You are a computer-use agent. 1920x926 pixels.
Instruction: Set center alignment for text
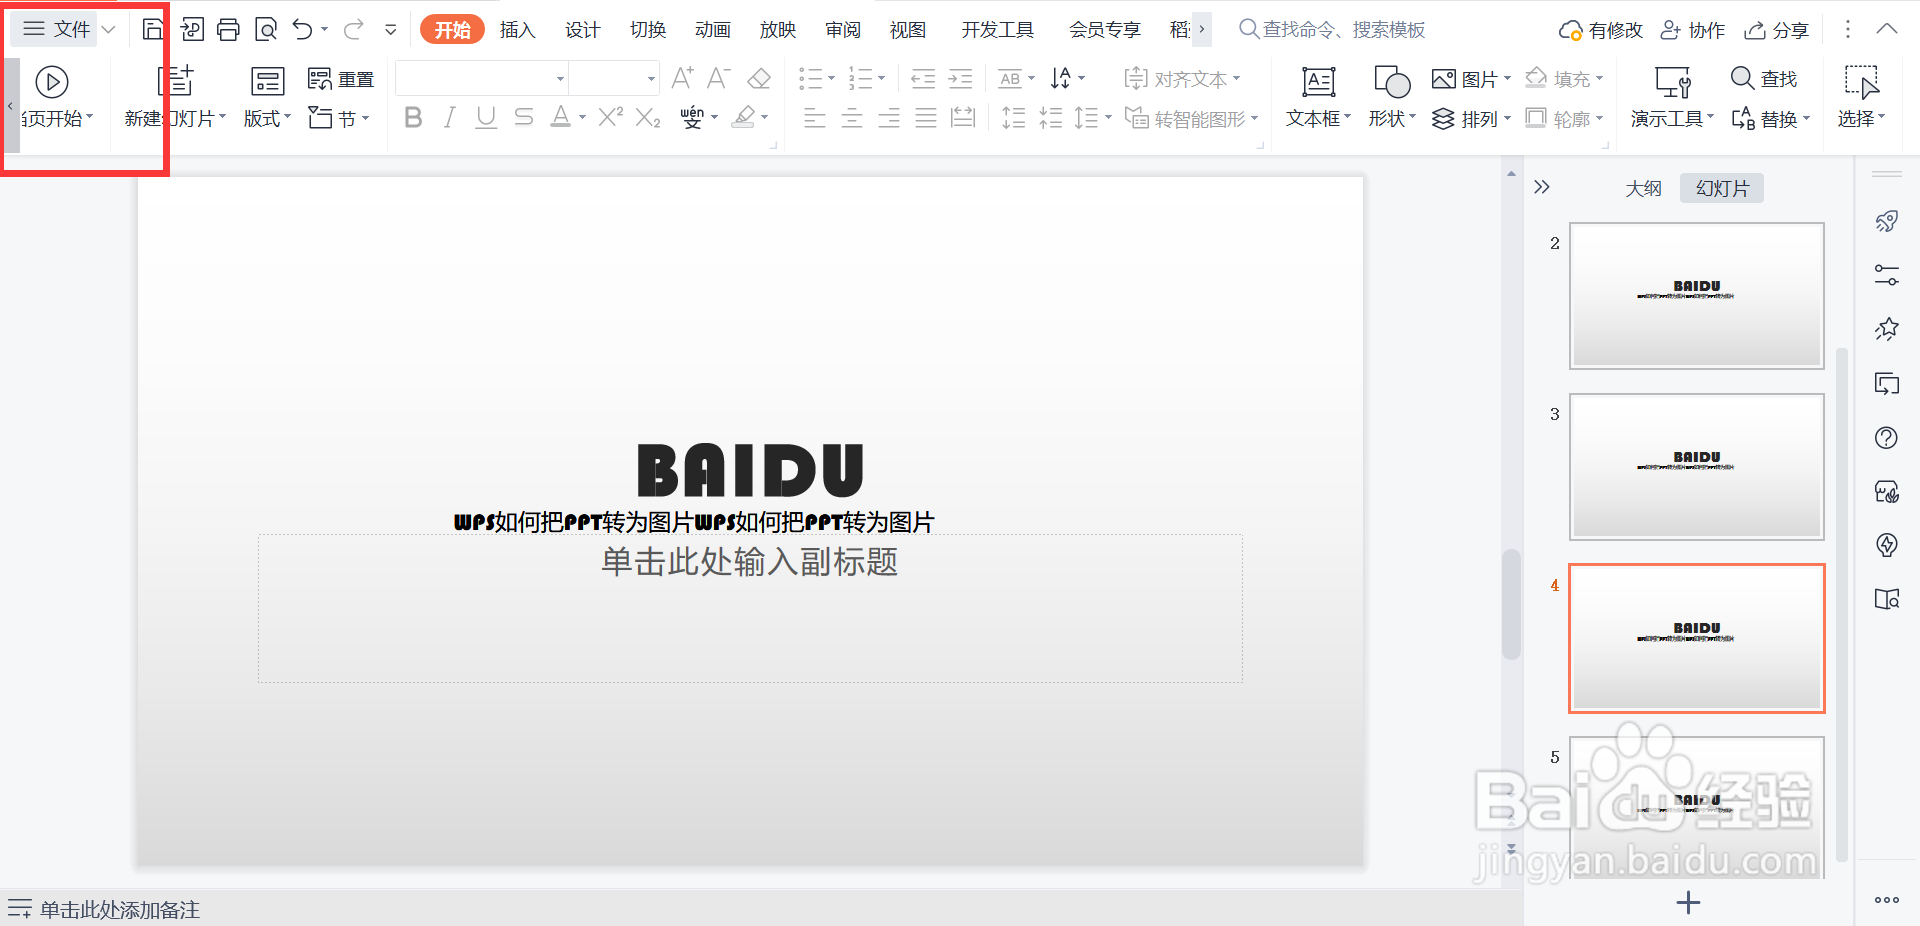(852, 118)
